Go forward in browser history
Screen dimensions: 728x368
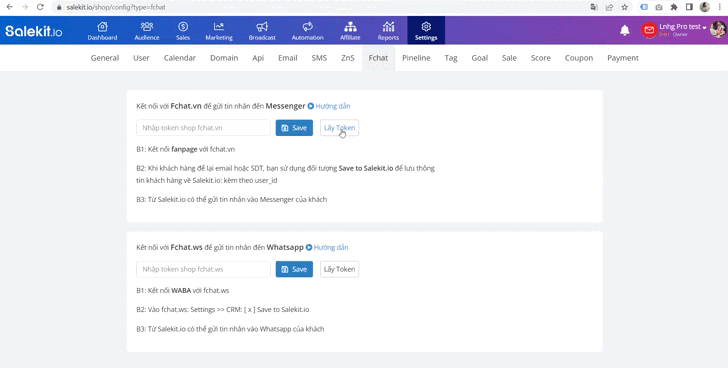coord(25,7)
